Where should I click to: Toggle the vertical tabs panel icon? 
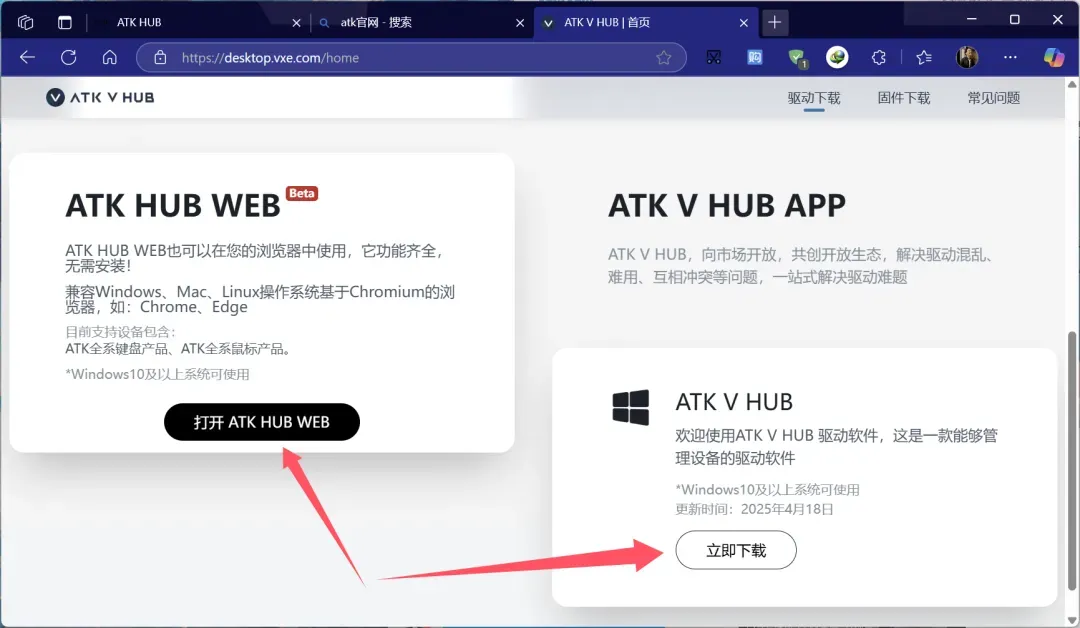click(65, 22)
